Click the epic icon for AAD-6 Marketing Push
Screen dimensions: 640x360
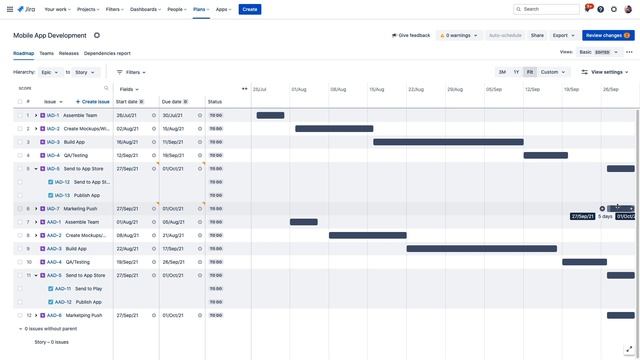coord(42,316)
